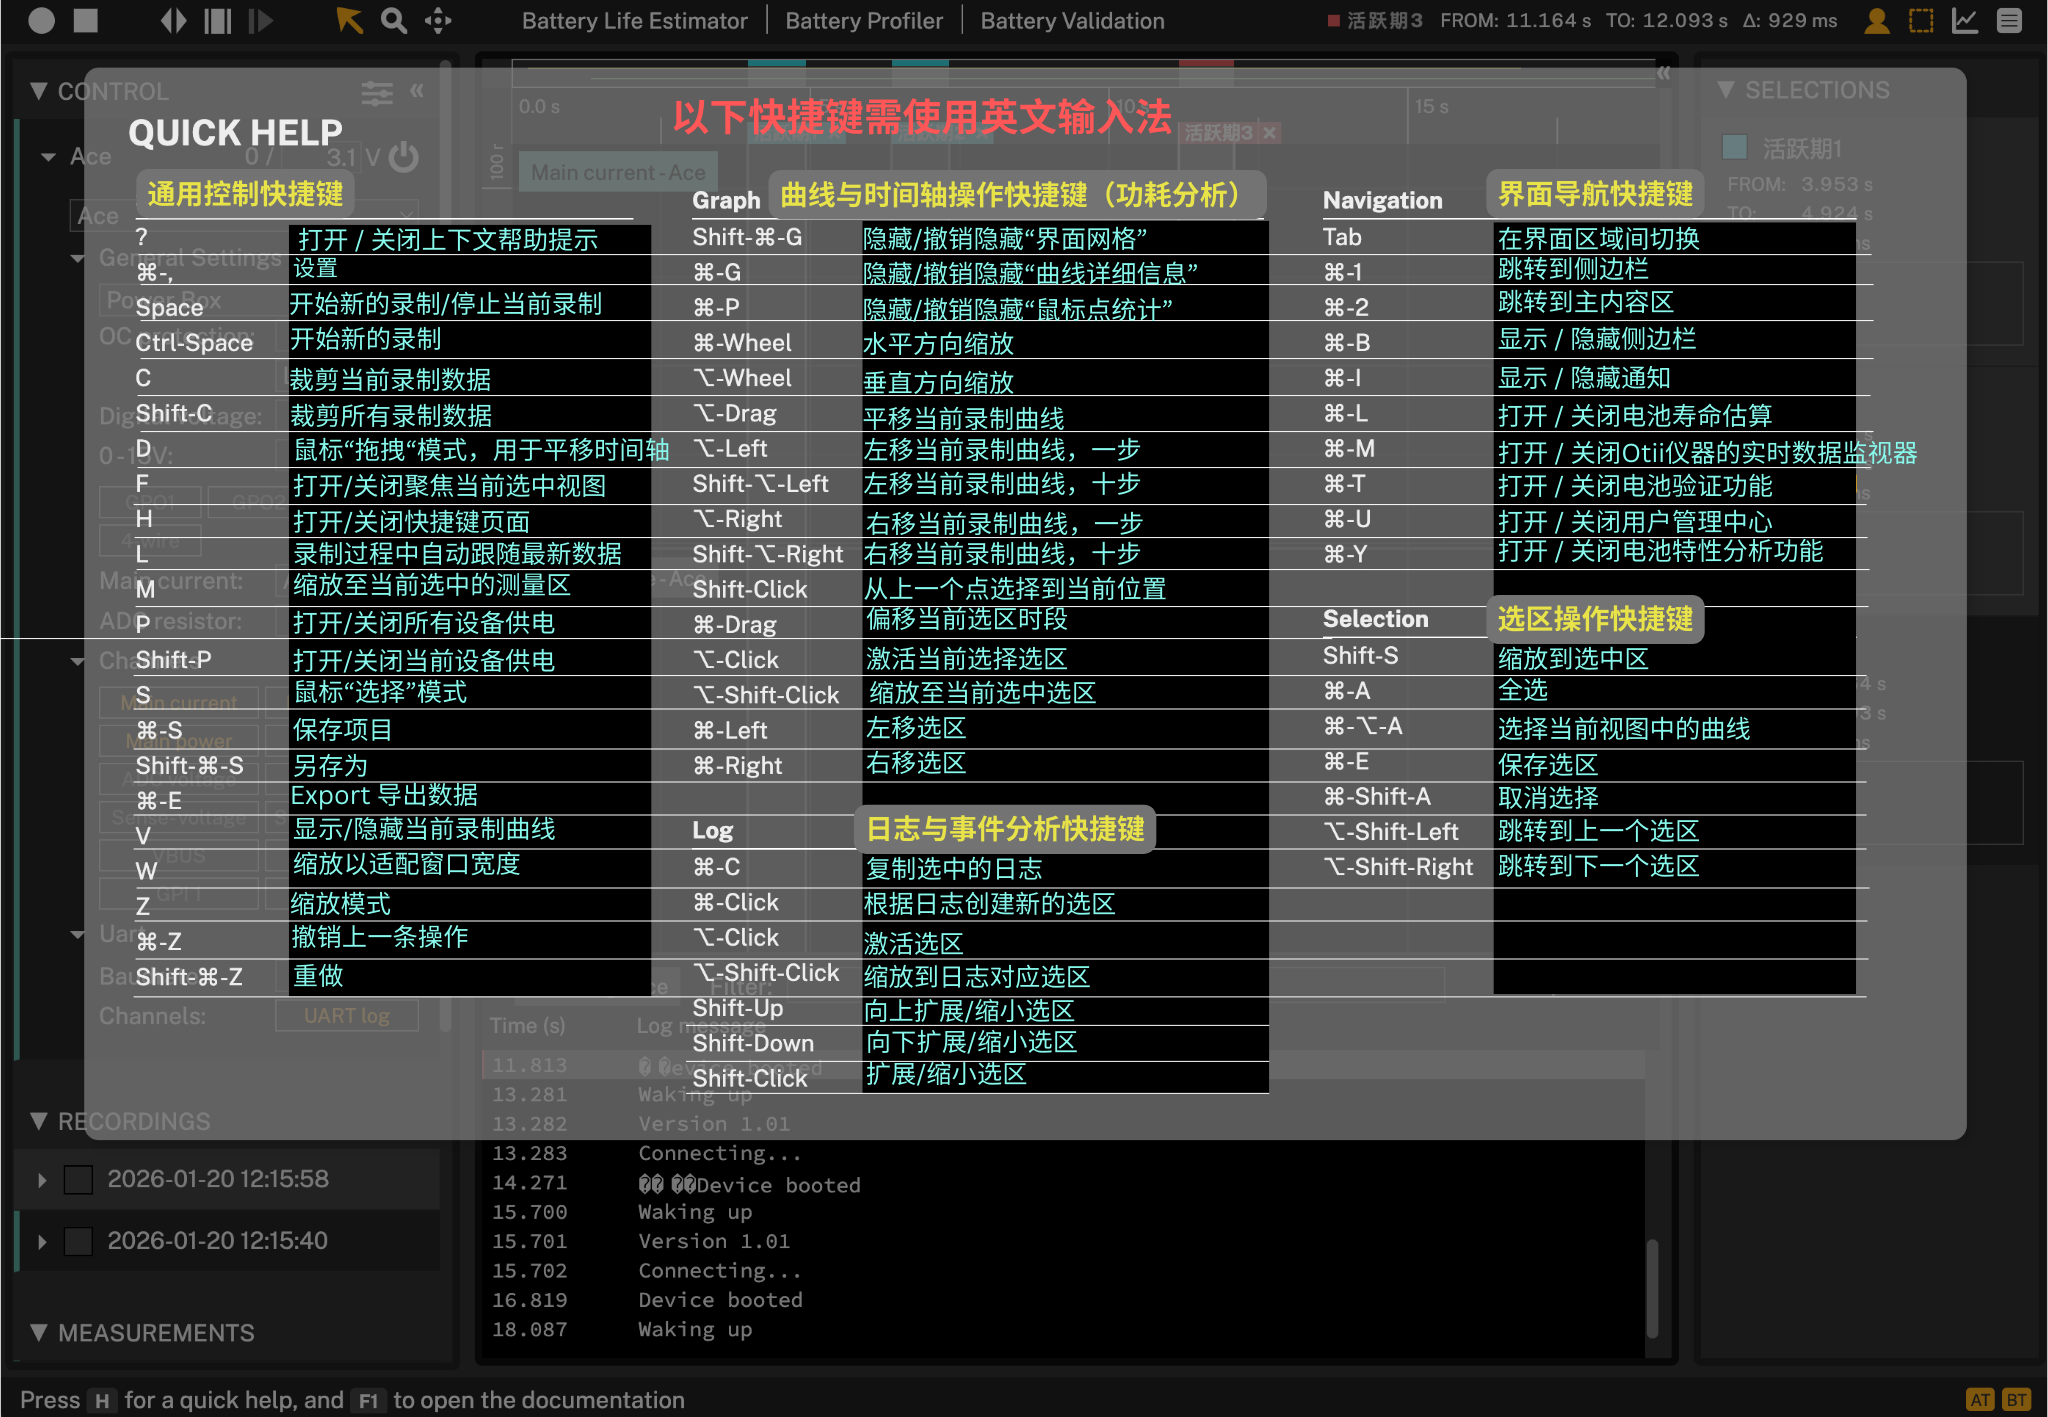The height and width of the screenshot is (1417, 2048).
Task: Check the 2026-01-20 12:15:58 recording checkbox
Action: tap(77, 1179)
